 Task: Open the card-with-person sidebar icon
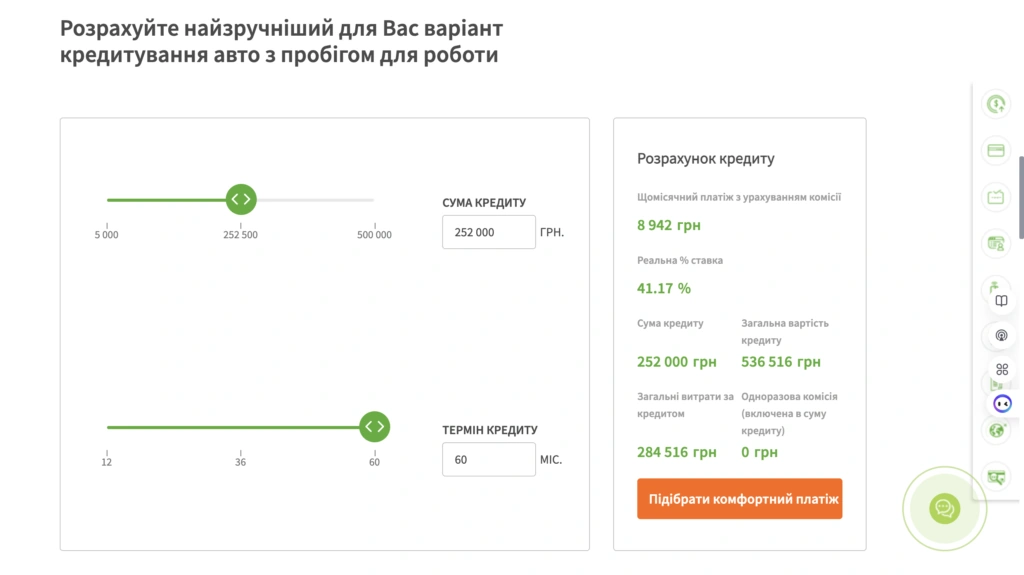coord(995,243)
